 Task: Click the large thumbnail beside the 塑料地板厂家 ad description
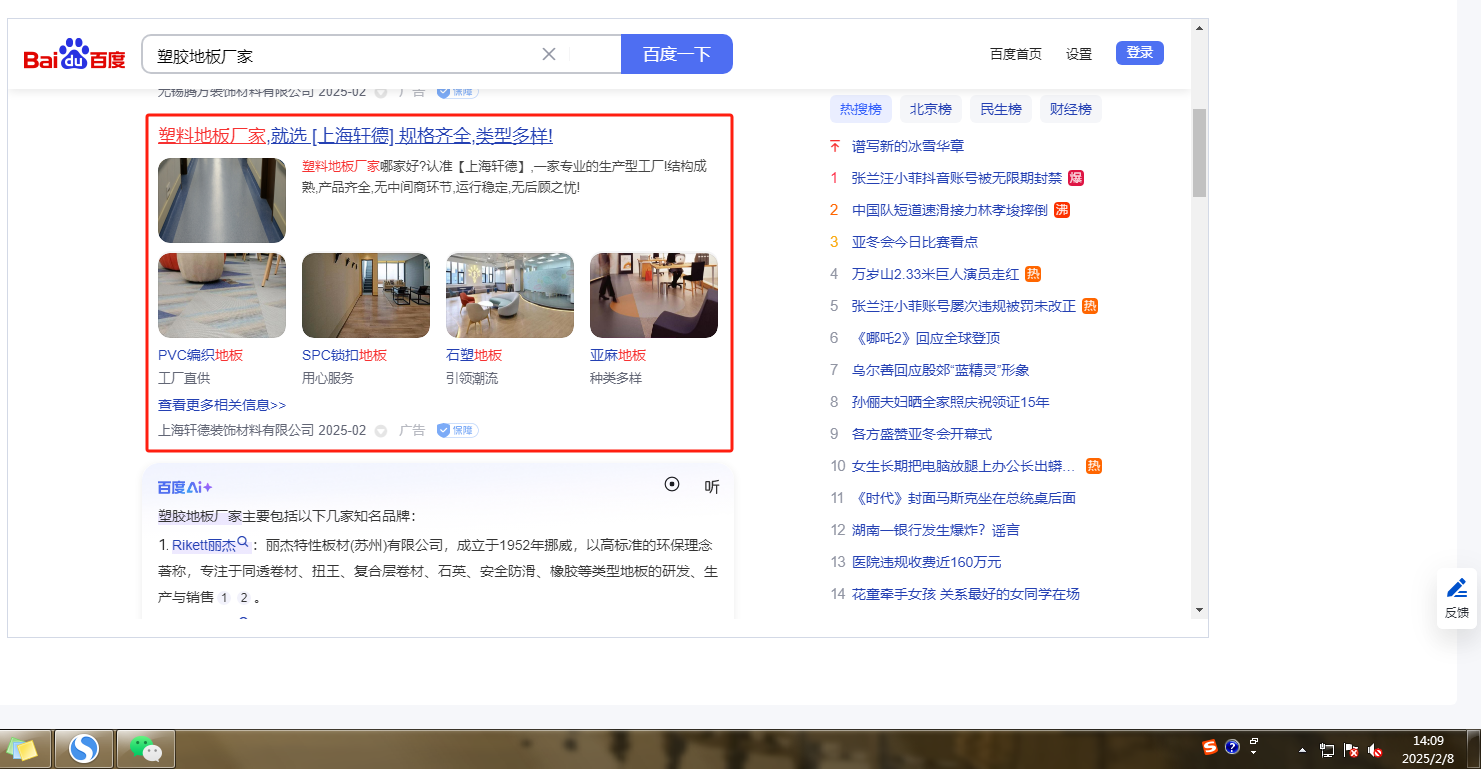pos(222,200)
